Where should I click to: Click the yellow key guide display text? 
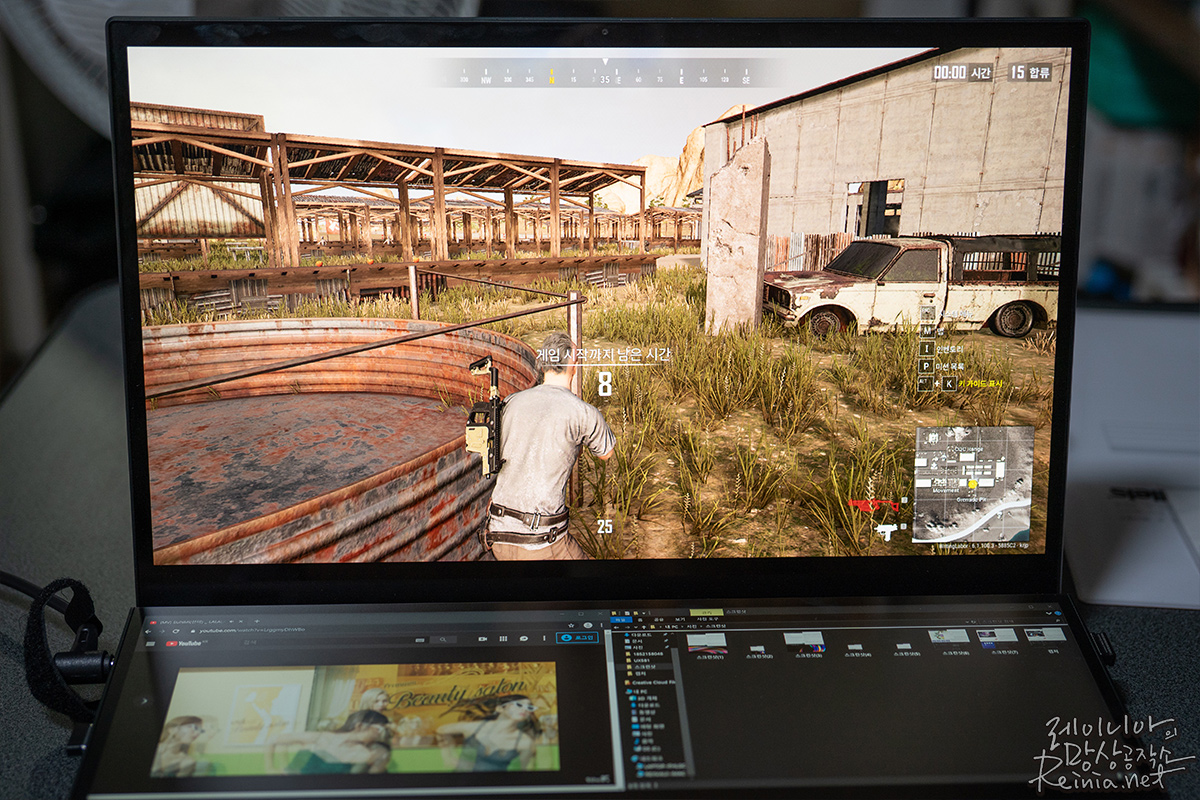tap(981, 384)
